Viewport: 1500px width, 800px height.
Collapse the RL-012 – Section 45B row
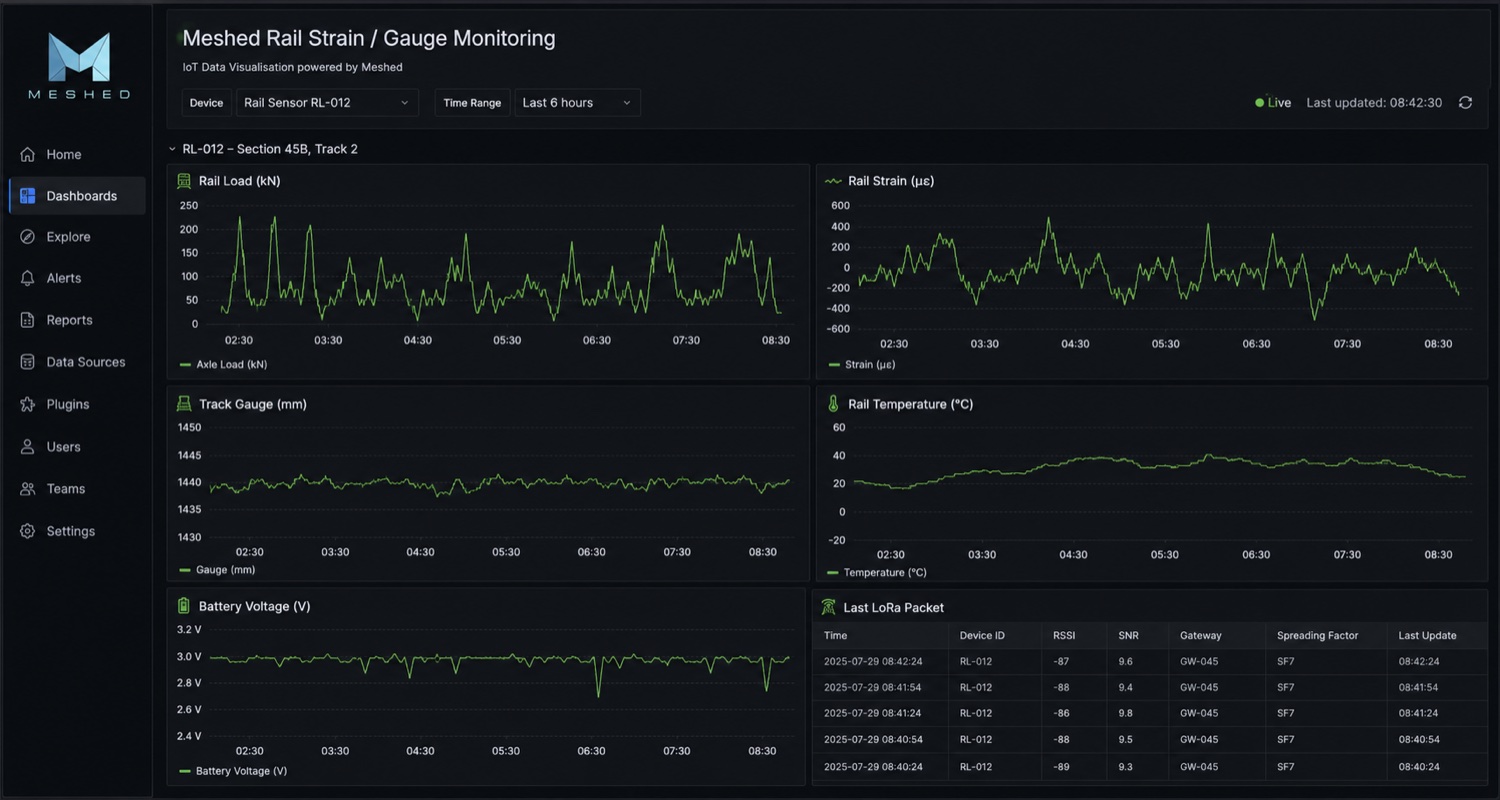(x=172, y=149)
